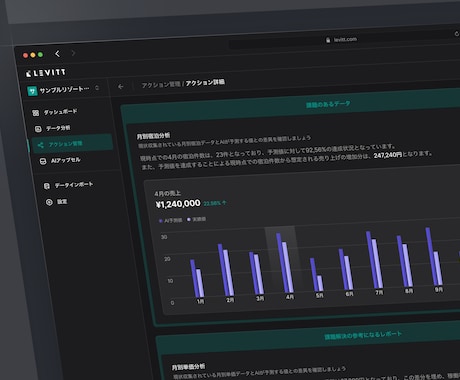Click the データ分析 sidebar icon
The image size is (460, 380).
38,129
